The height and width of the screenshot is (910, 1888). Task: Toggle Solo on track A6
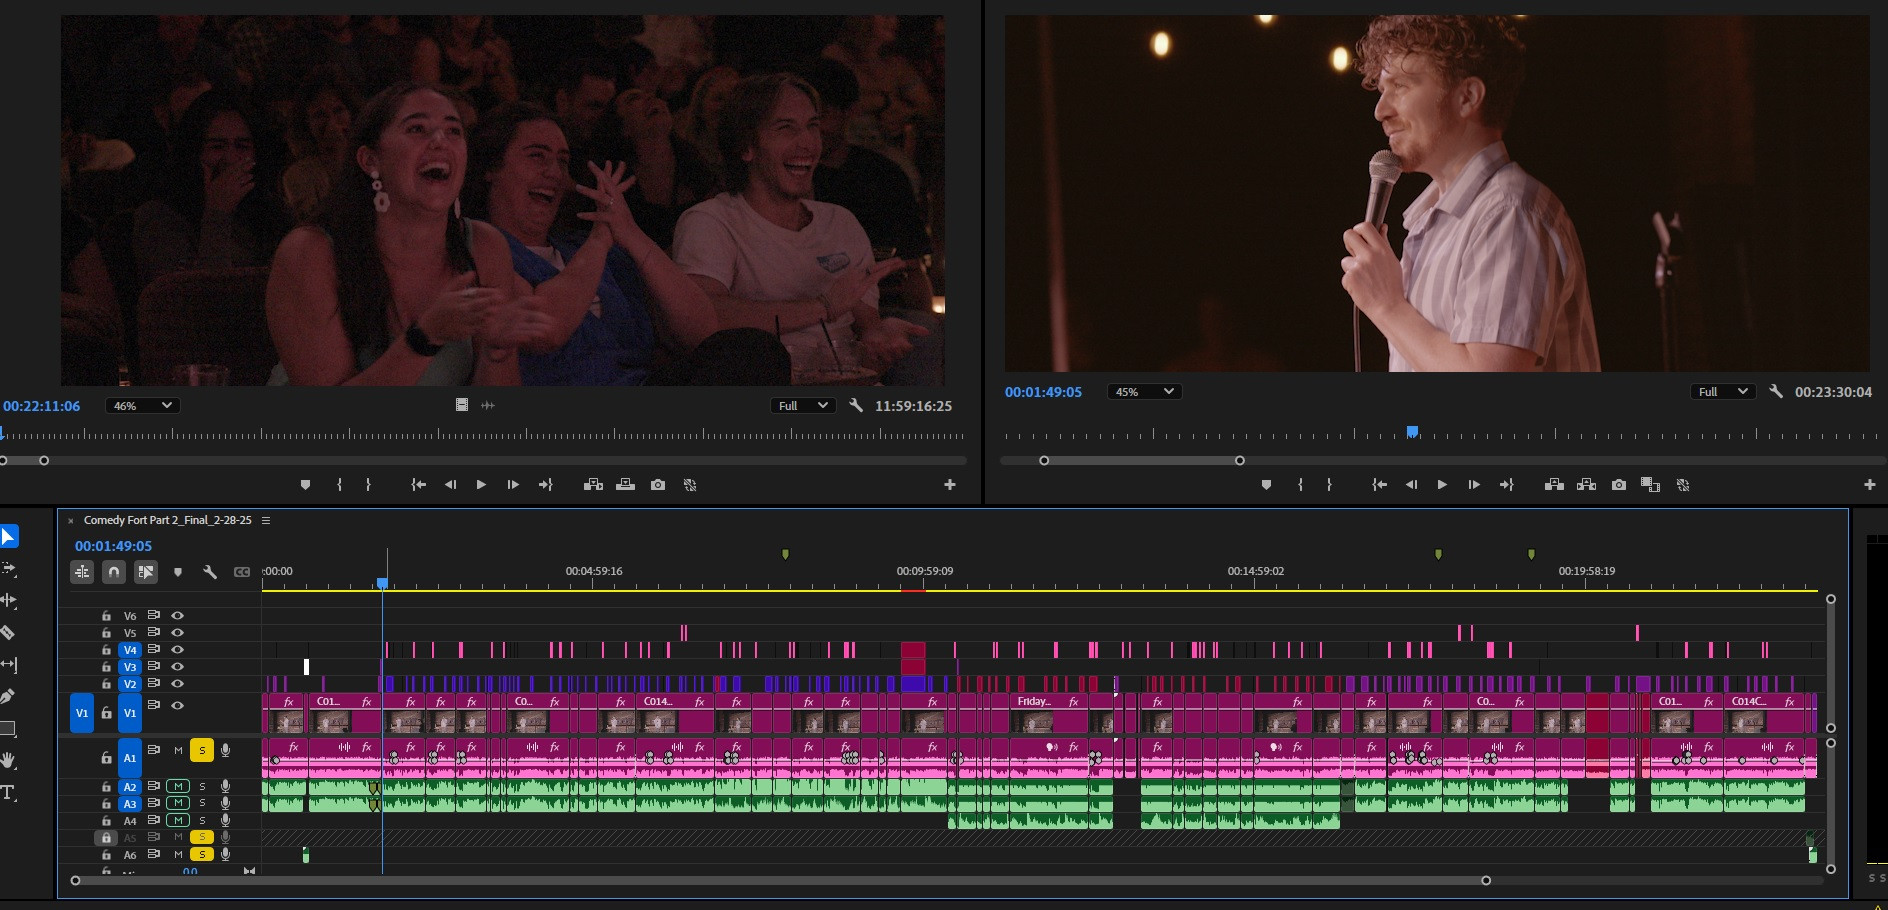point(202,855)
